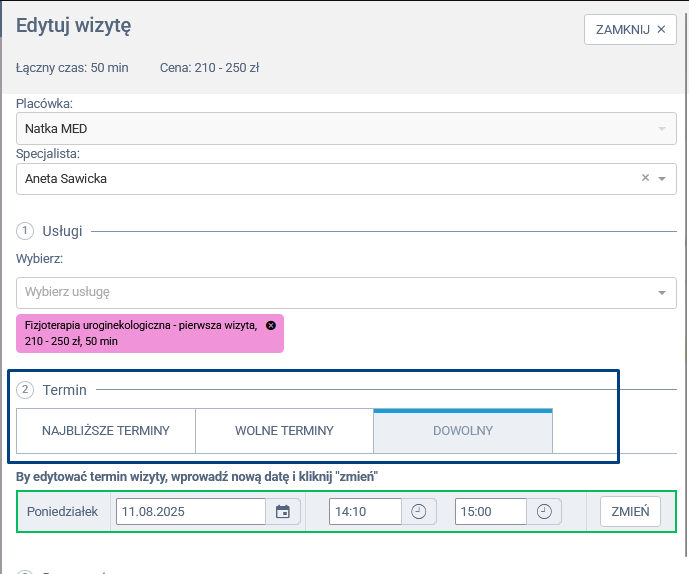Image resolution: width=689 pixels, height=574 pixels.
Task: Switch to the NAJBLIŻSZE TERMINY tab
Action: [105, 431]
